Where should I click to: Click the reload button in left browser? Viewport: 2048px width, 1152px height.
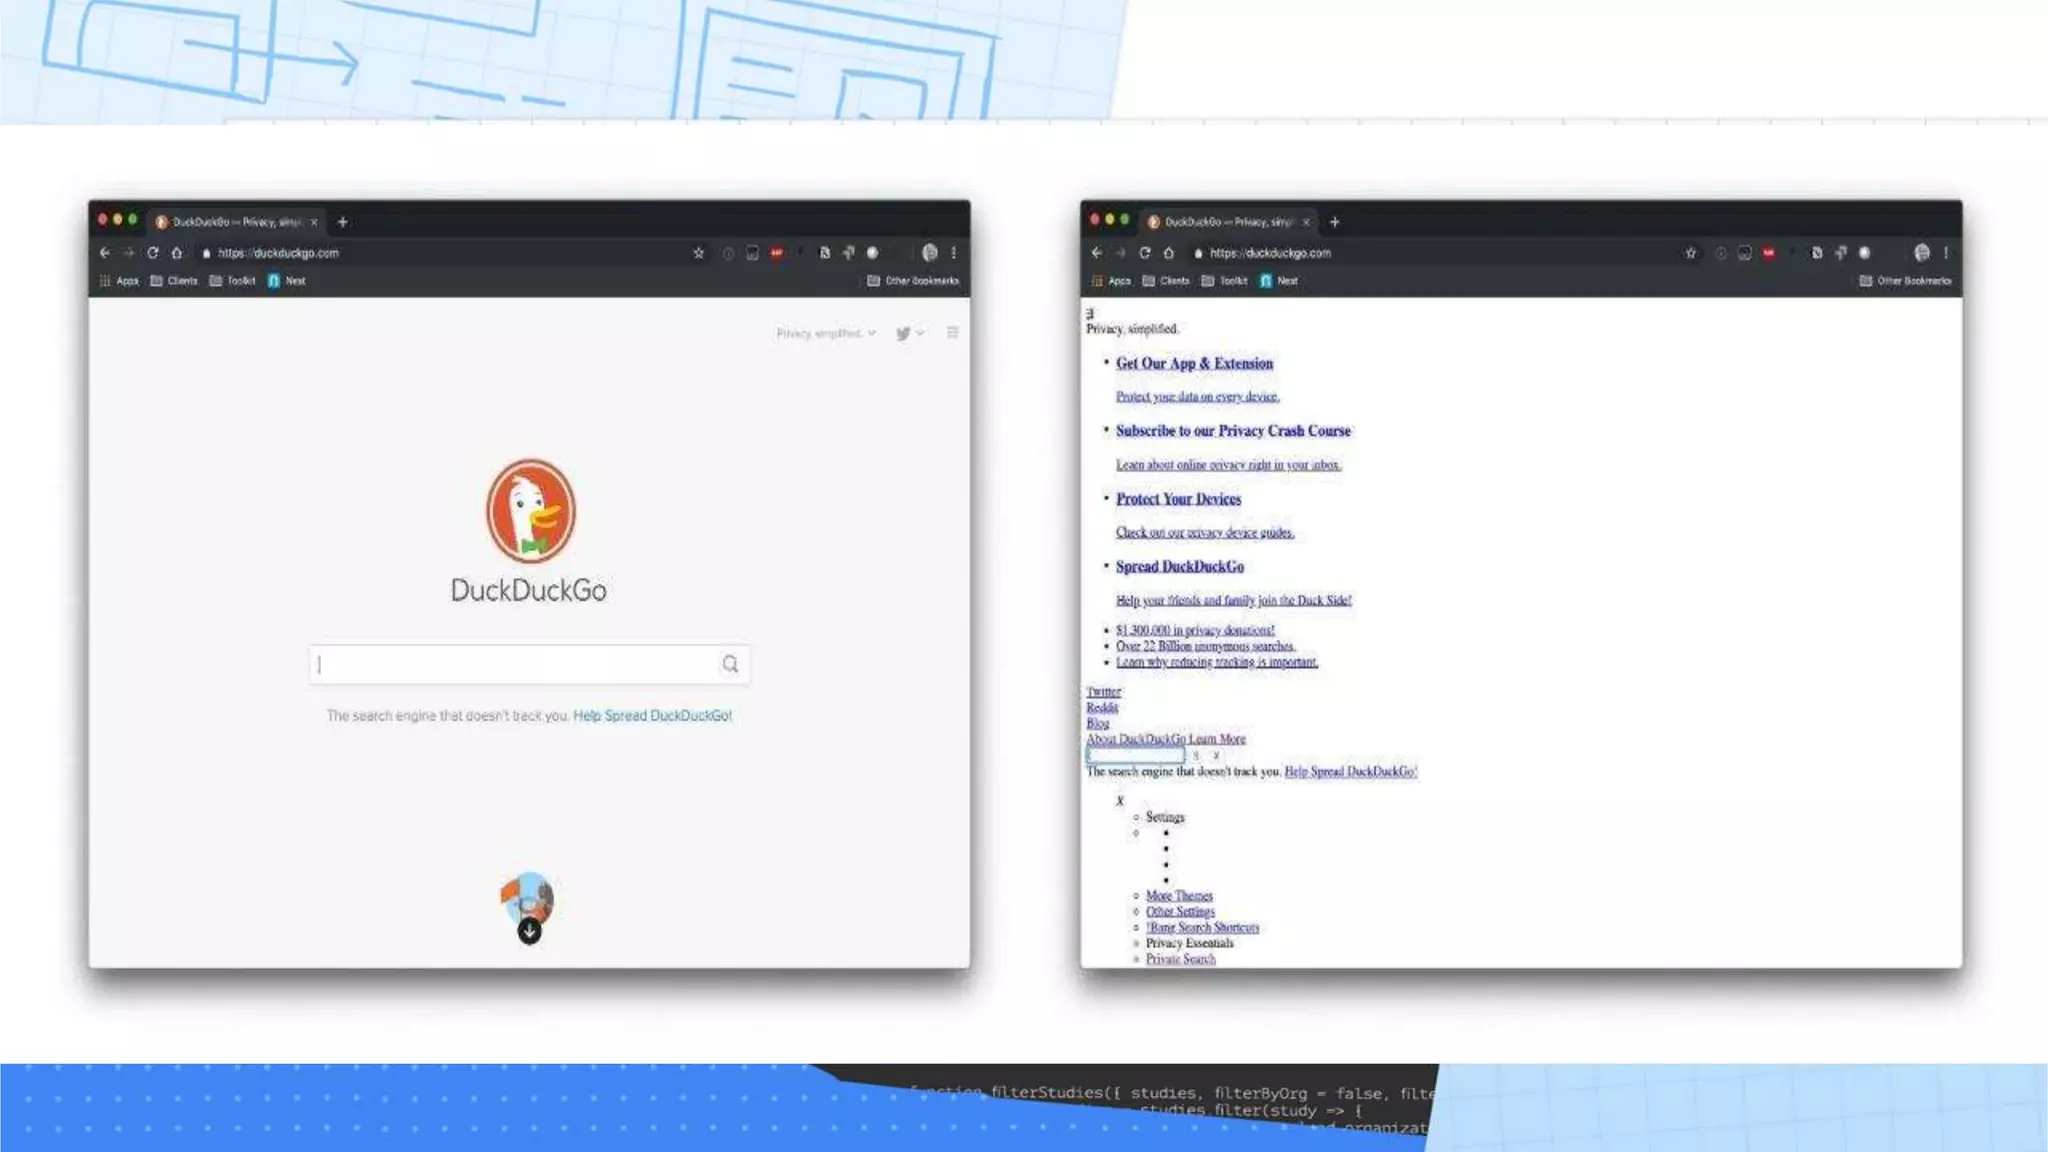pyautogui.click(x=153, y=253)
